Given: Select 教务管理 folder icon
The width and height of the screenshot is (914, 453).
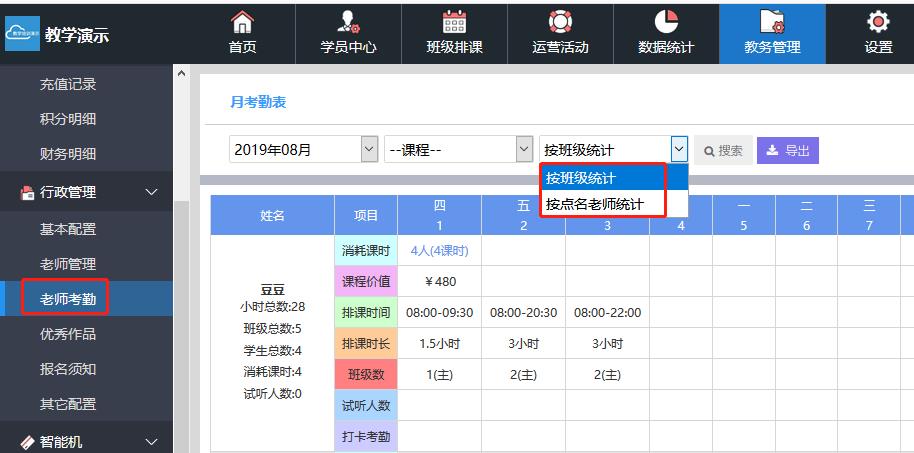Looking at the screenshot, I should tap(772, 21).
